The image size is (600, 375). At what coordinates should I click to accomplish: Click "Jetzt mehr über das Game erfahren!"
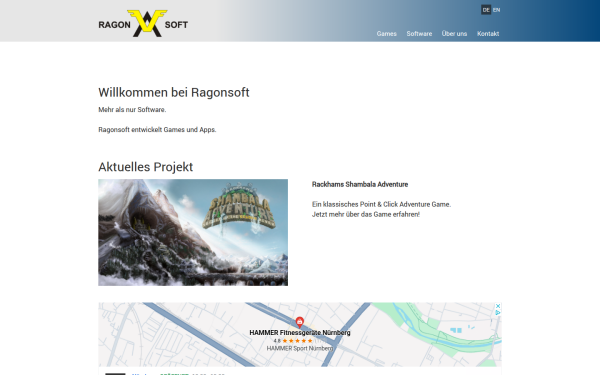(x=366, y=214)
